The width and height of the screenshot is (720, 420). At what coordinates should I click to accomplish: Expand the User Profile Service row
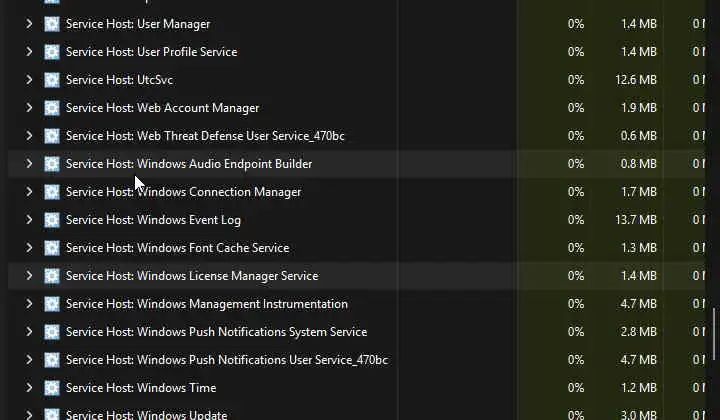click(x=29, y=52)
